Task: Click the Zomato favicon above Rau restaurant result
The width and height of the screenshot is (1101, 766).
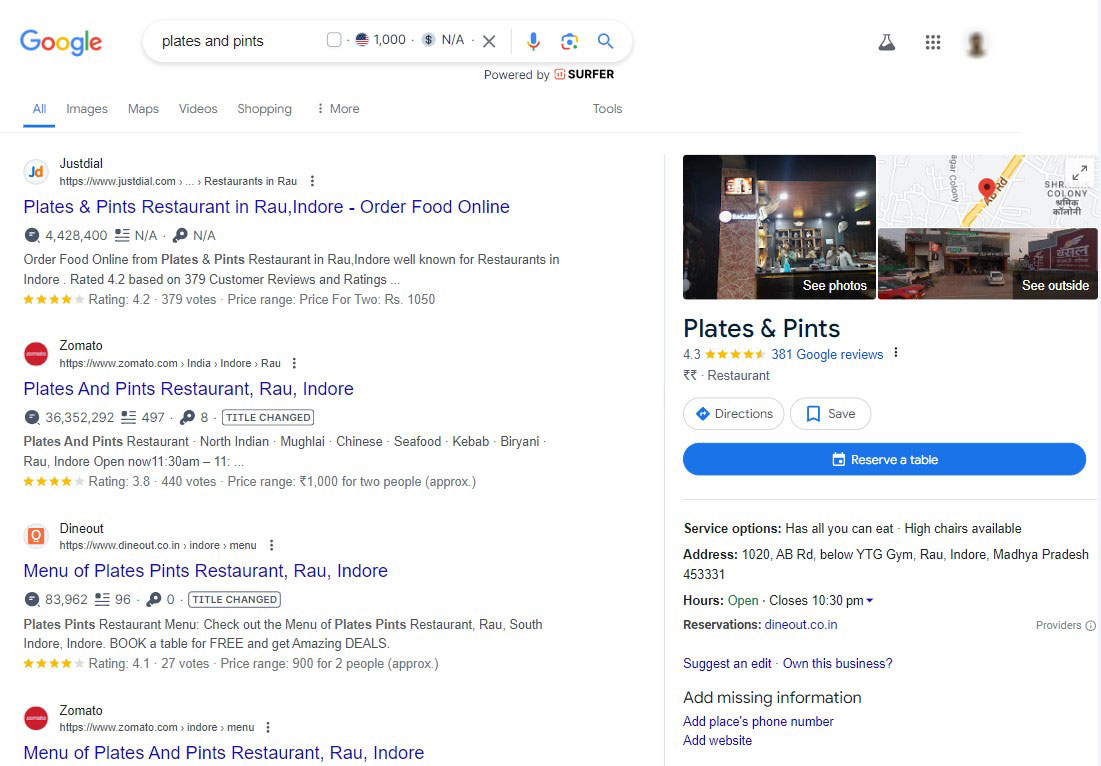Action: click(37, 354)
